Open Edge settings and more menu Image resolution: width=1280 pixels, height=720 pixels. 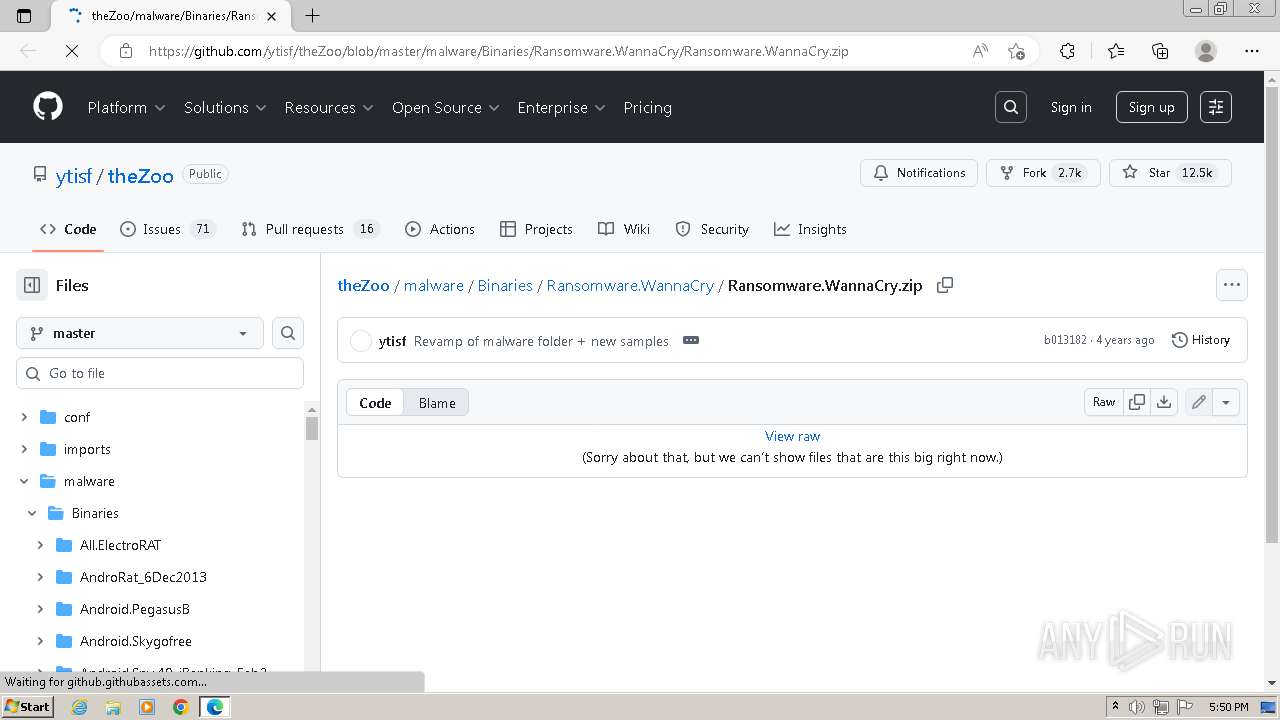1252,51
